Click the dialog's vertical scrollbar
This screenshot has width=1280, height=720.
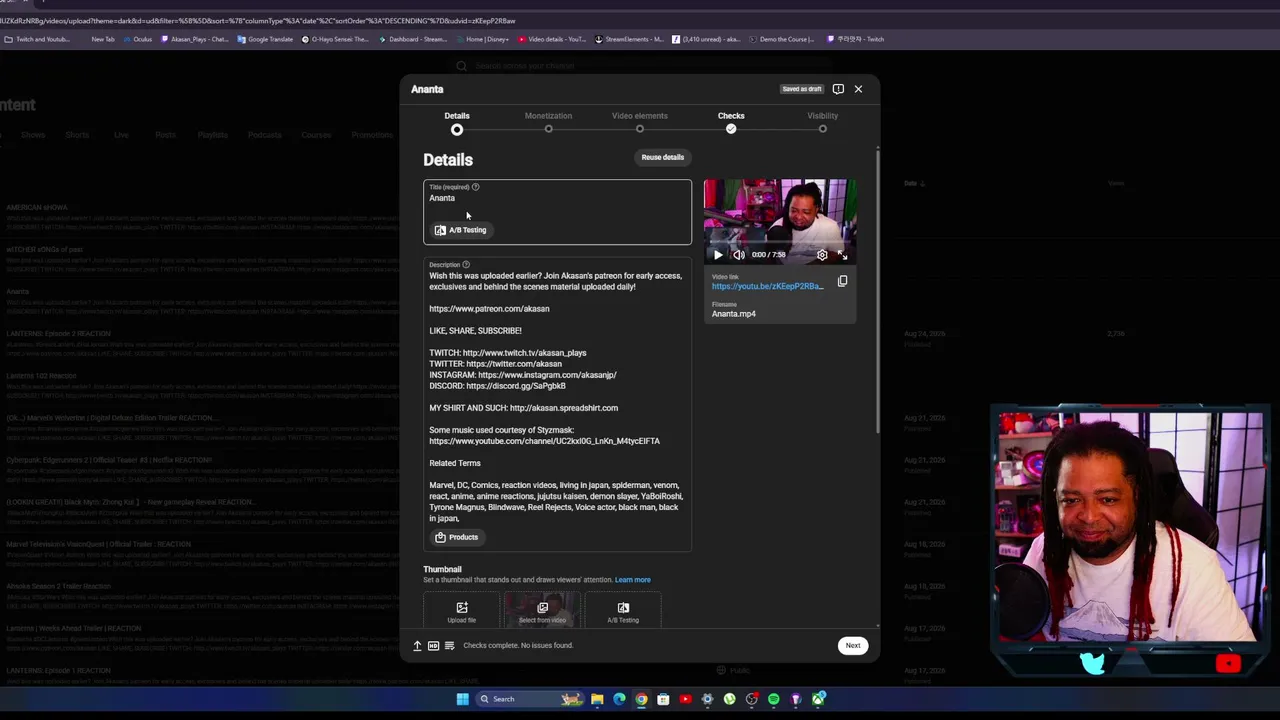coord(878,290)
